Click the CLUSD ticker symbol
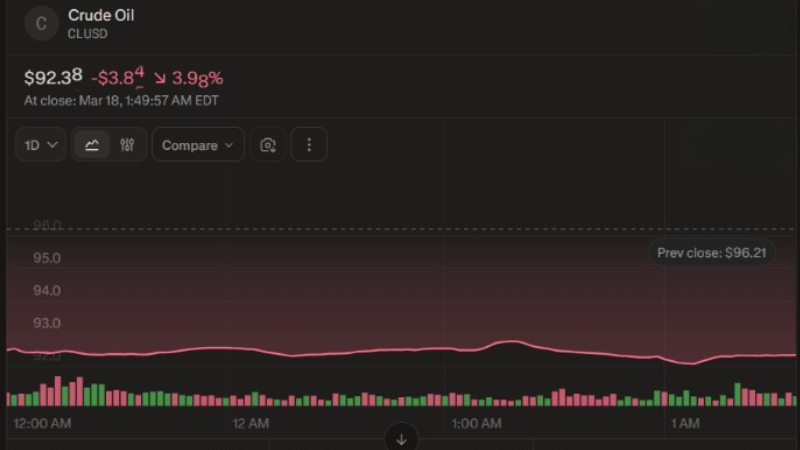 (x=89, y=34)
